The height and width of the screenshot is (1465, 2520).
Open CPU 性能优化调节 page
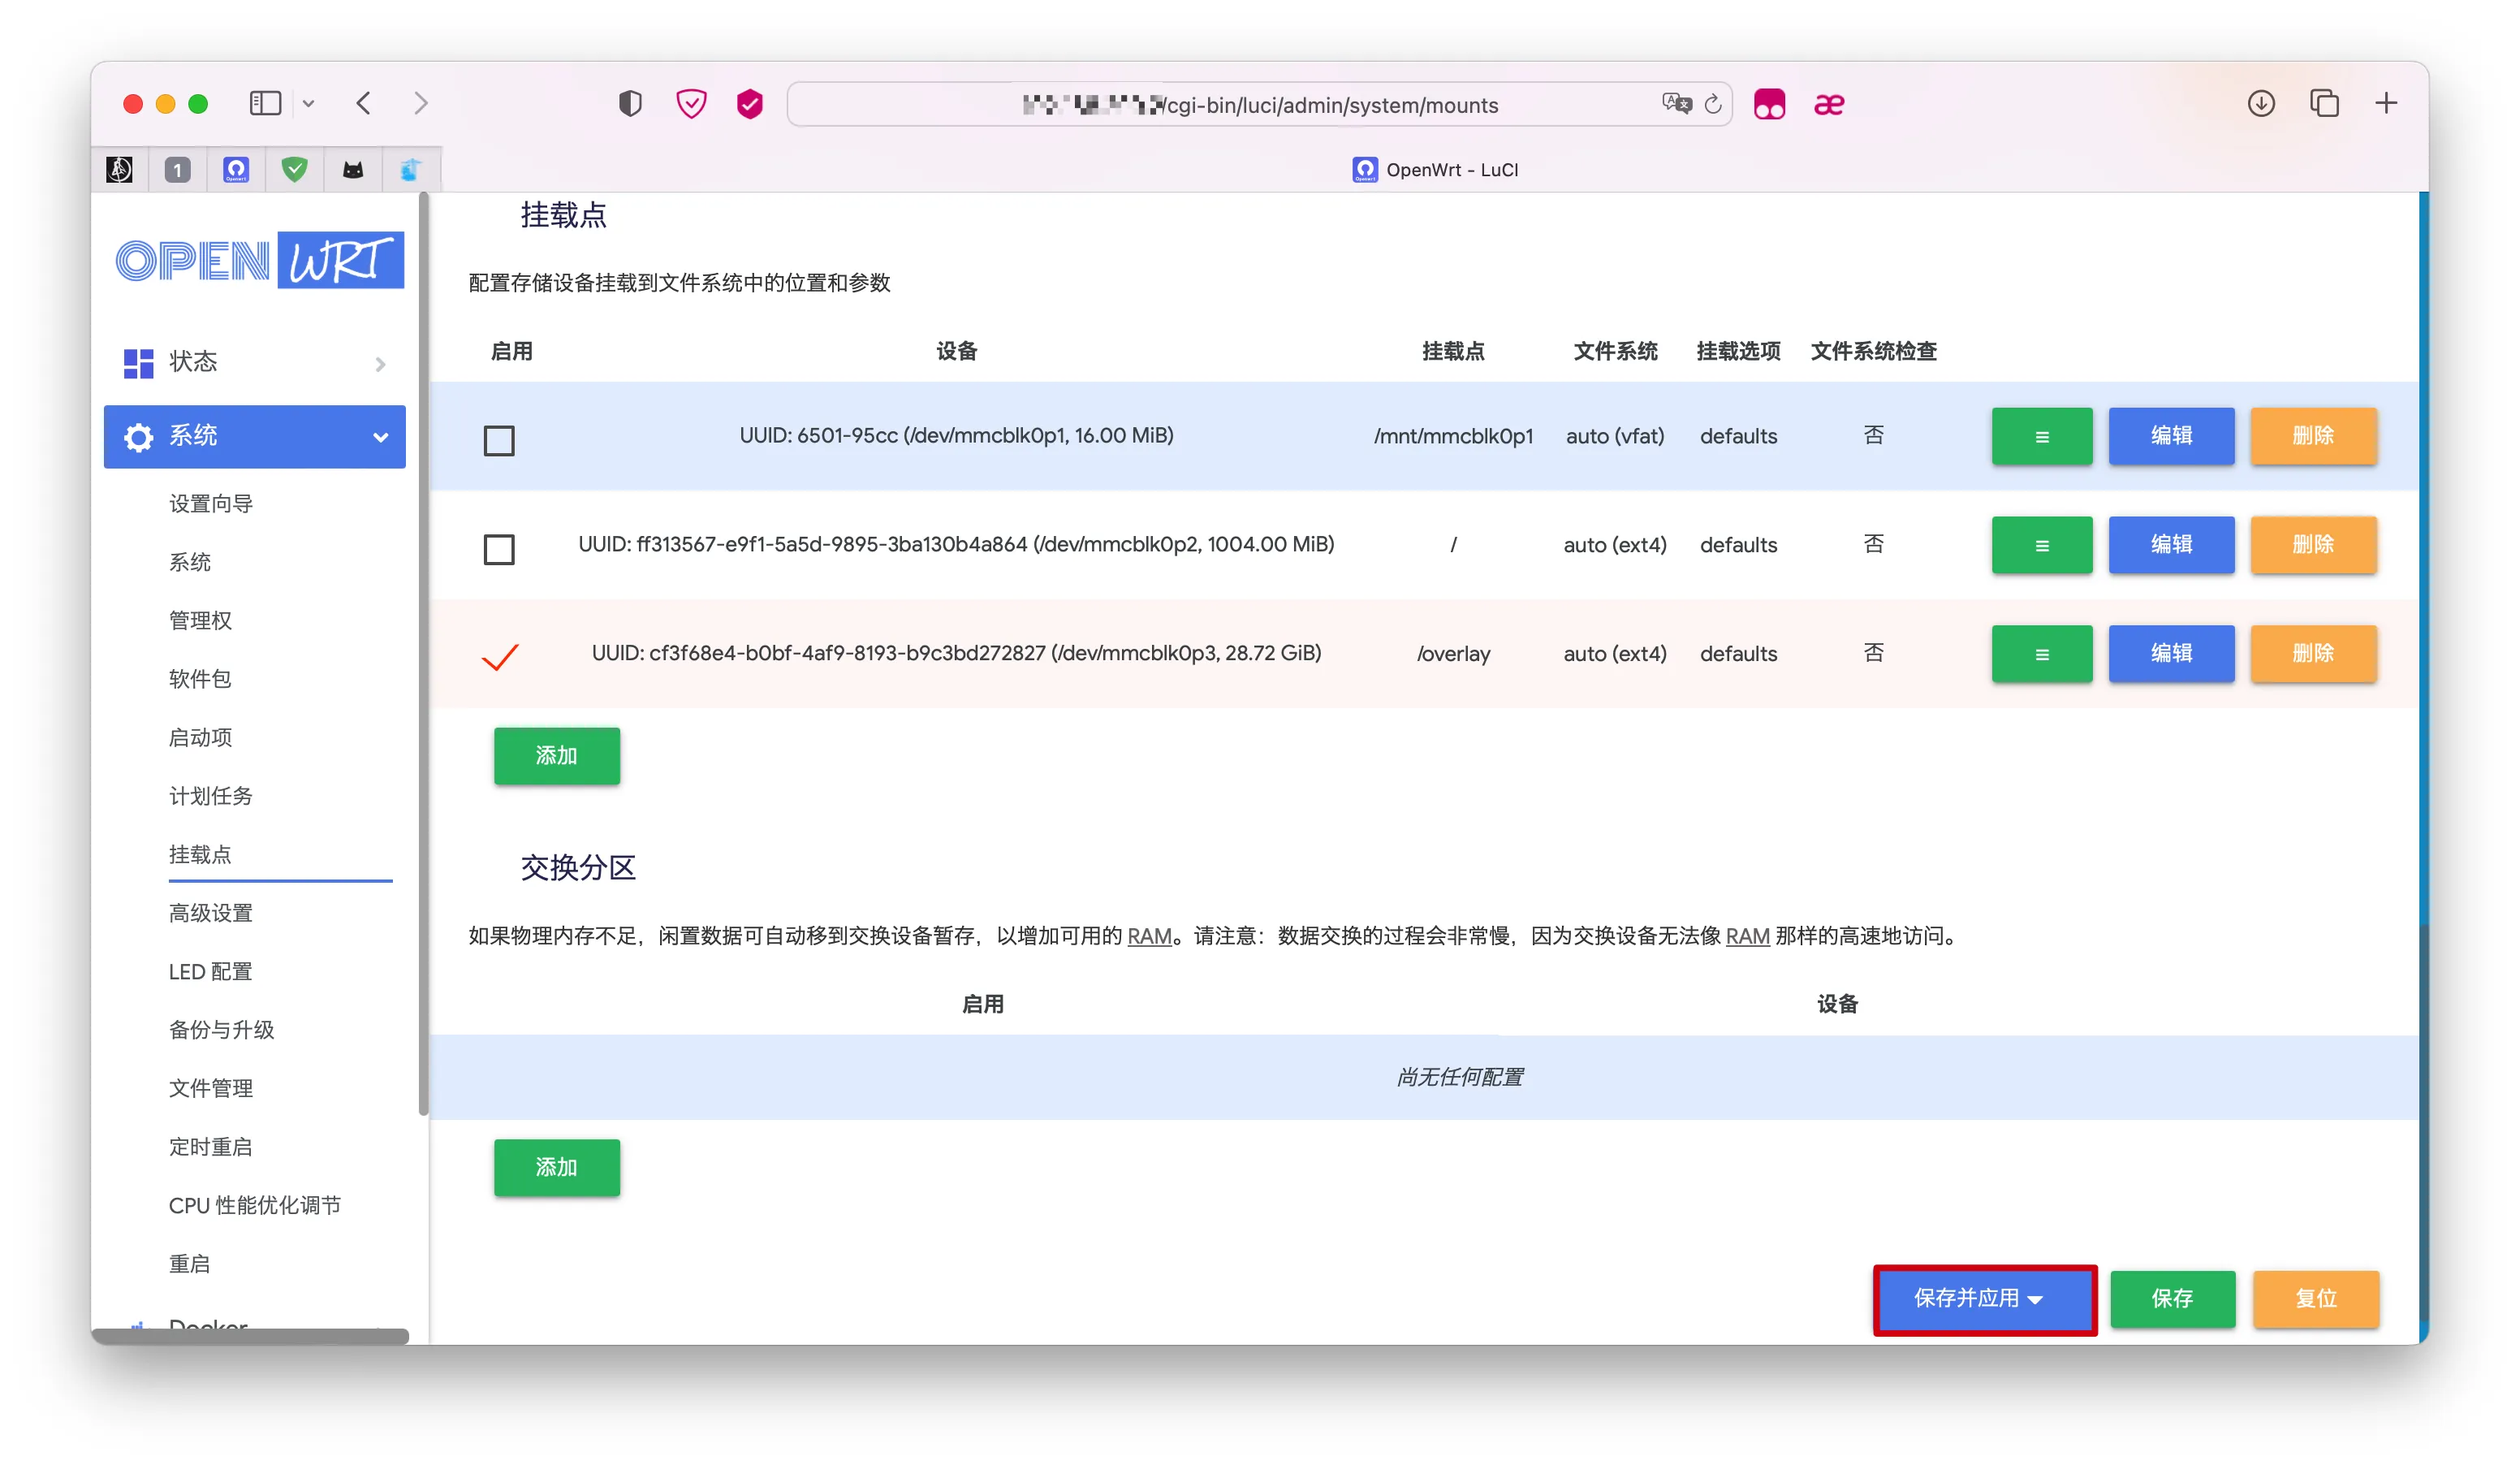pyautogui.click(x=254, y=1205)
